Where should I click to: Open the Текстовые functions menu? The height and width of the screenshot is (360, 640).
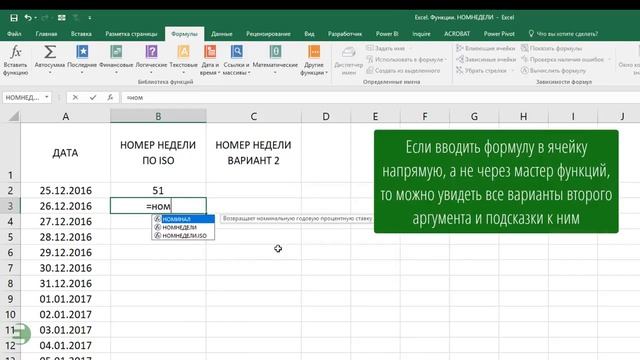[x=183, y=60]
